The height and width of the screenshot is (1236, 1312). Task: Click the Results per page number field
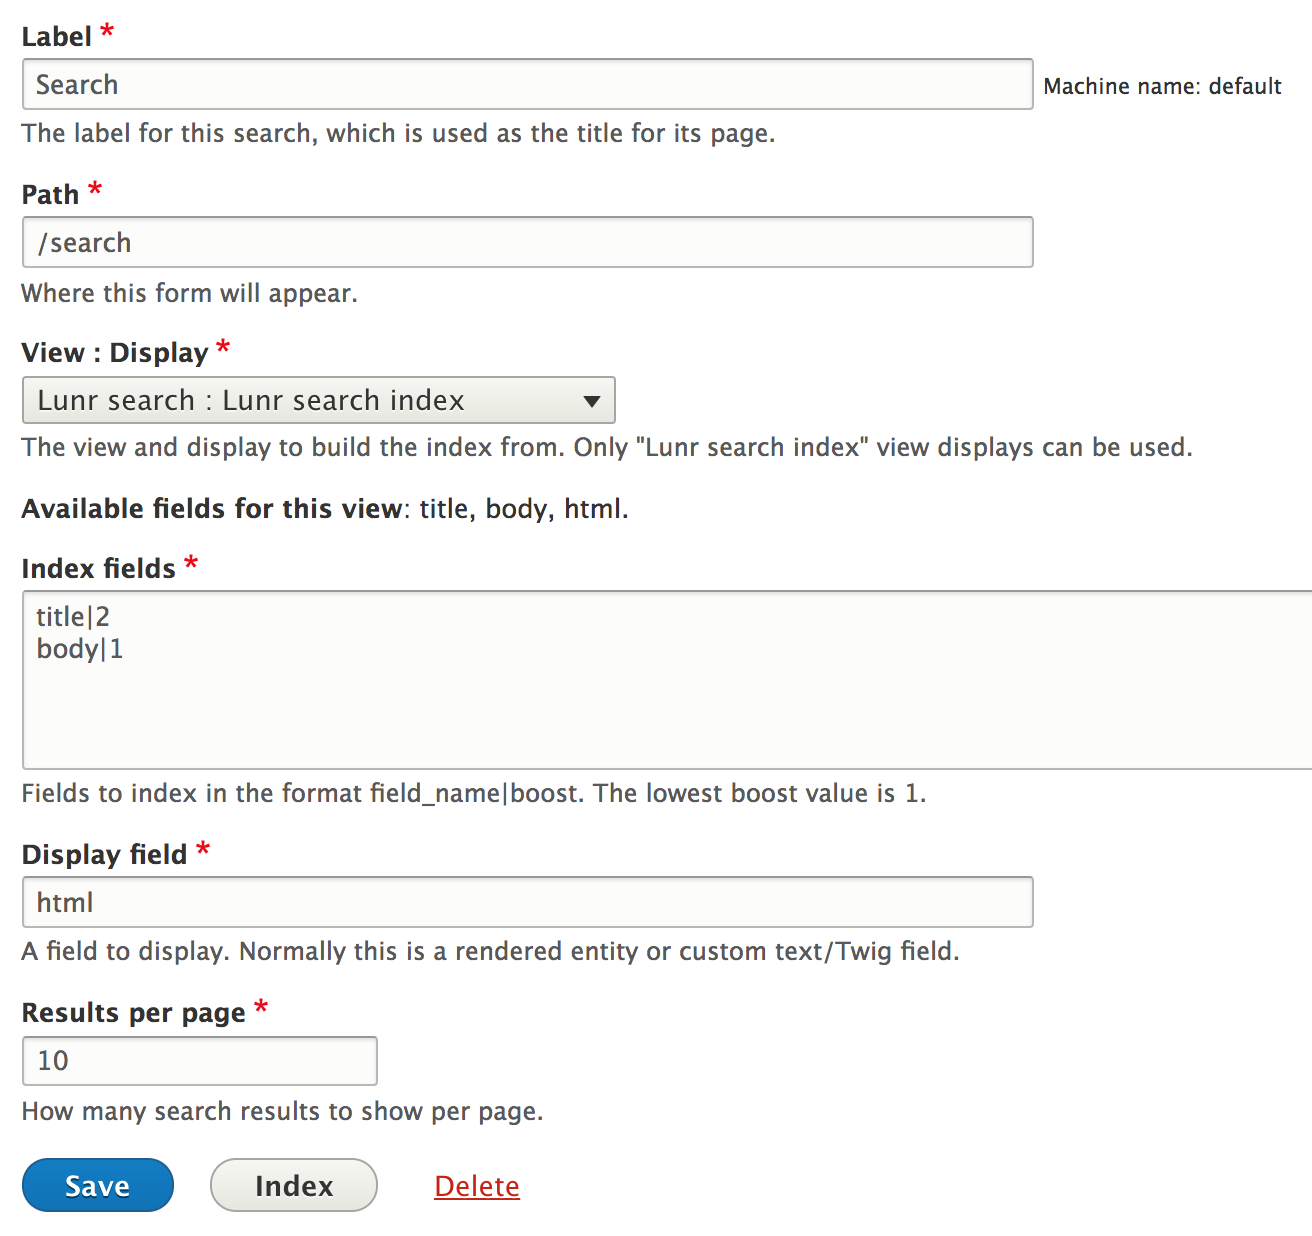point(200,1061)
